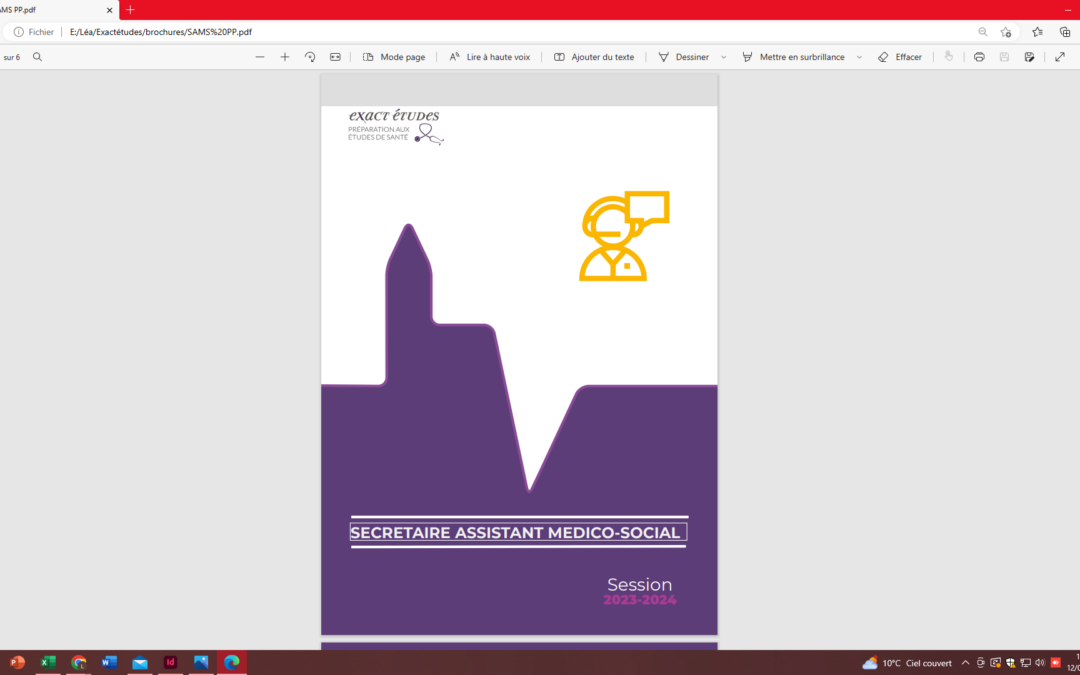
Task: Open PowerPoint from the taskbar
Action: click(x=17, y=663)
